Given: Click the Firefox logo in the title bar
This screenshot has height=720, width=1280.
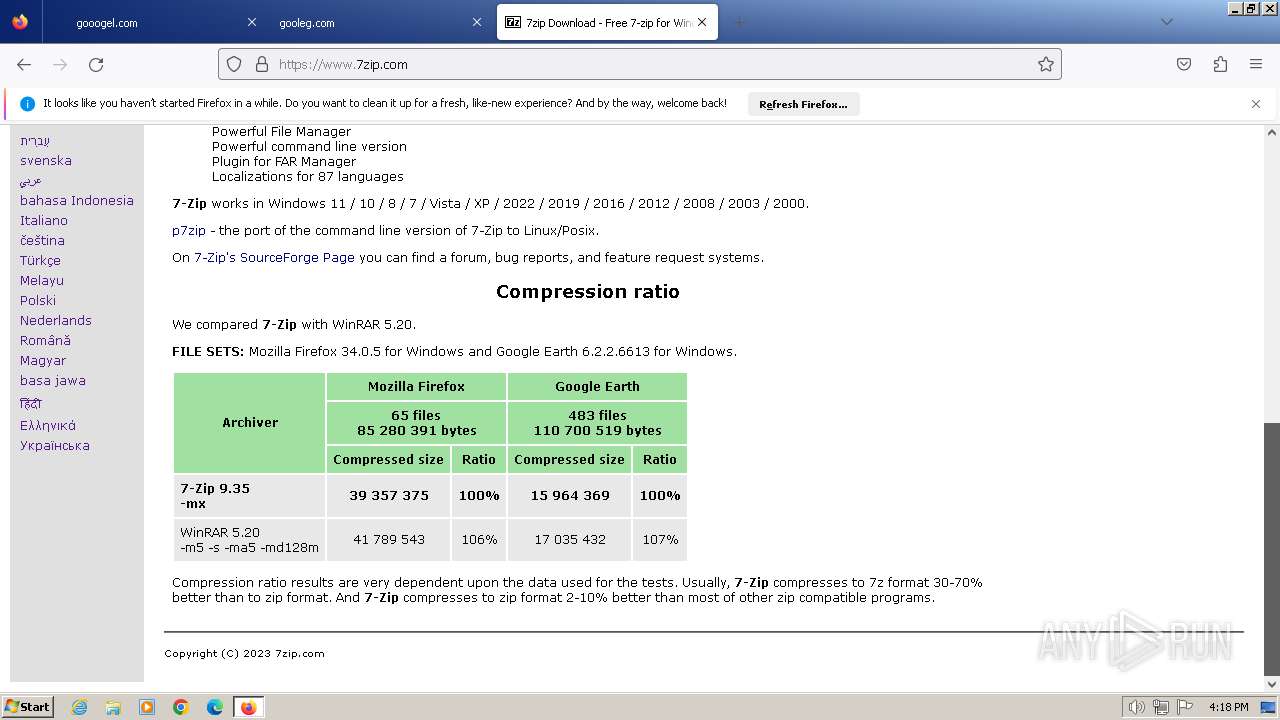Looking at the screenshot, I should pyautogui.click(x=20, y=22).
